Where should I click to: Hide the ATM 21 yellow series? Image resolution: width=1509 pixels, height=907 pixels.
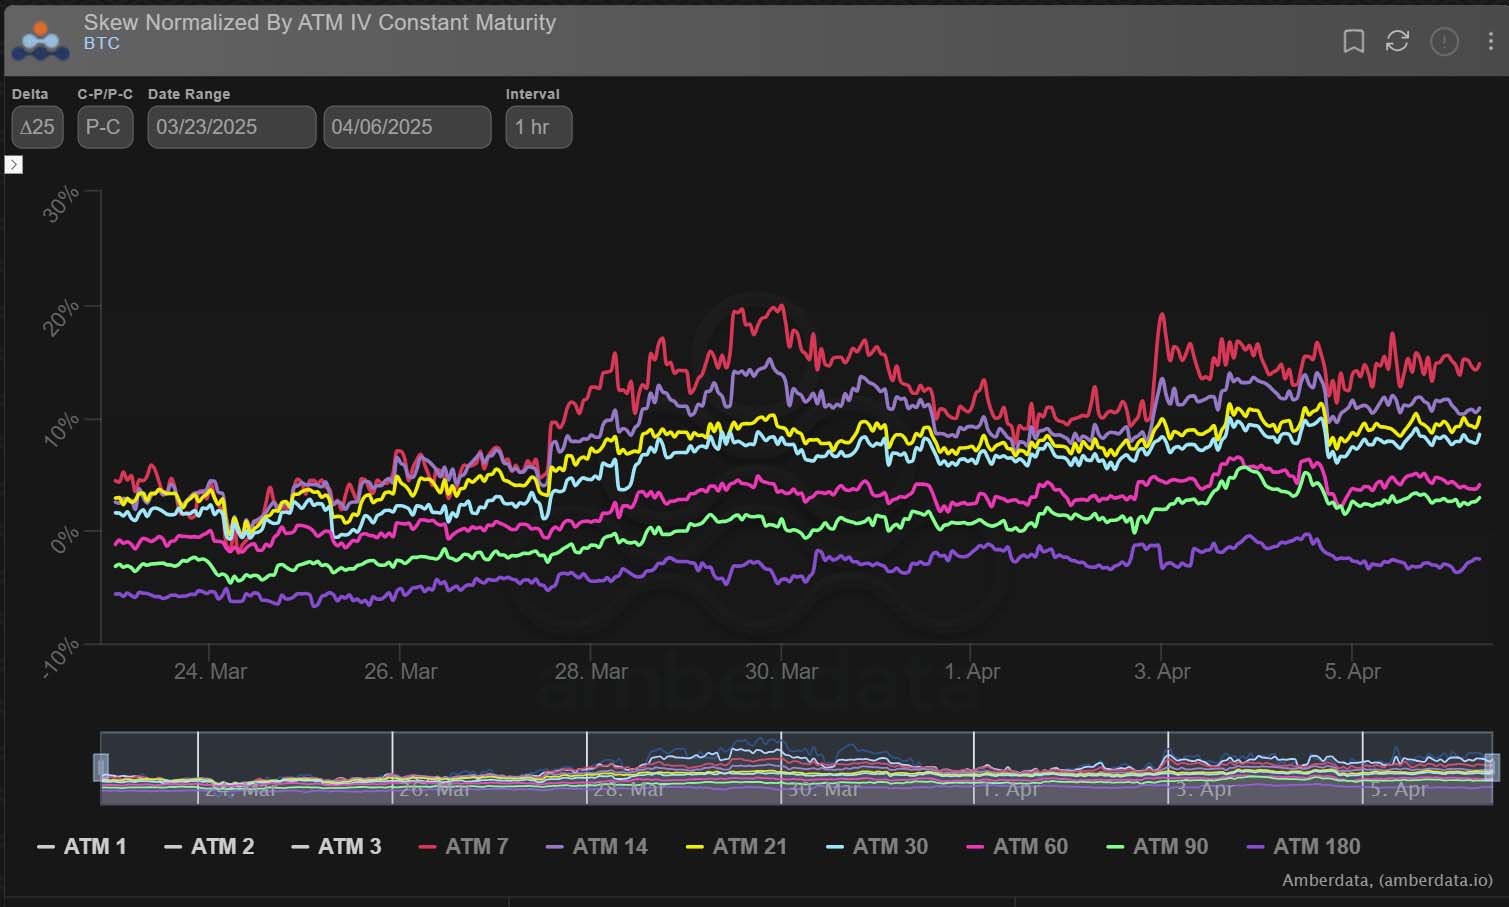point(736,847)
